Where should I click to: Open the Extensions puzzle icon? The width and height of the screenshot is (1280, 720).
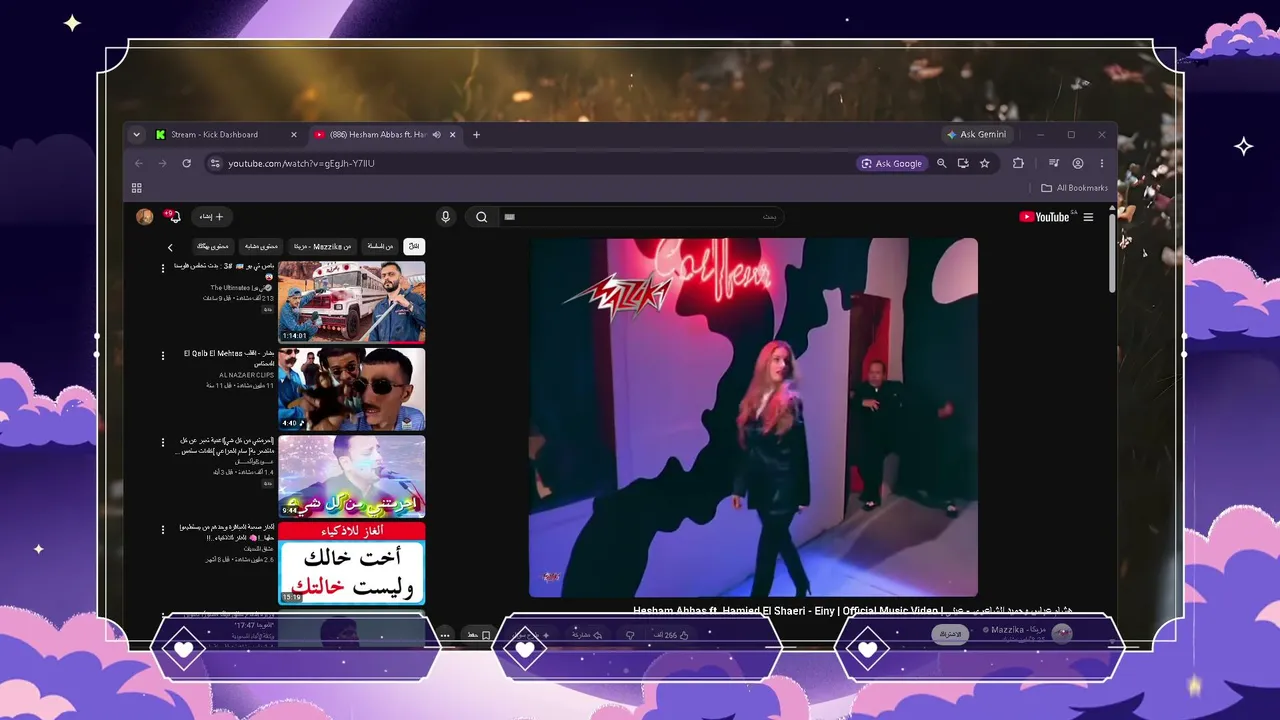coord(1018,163)
